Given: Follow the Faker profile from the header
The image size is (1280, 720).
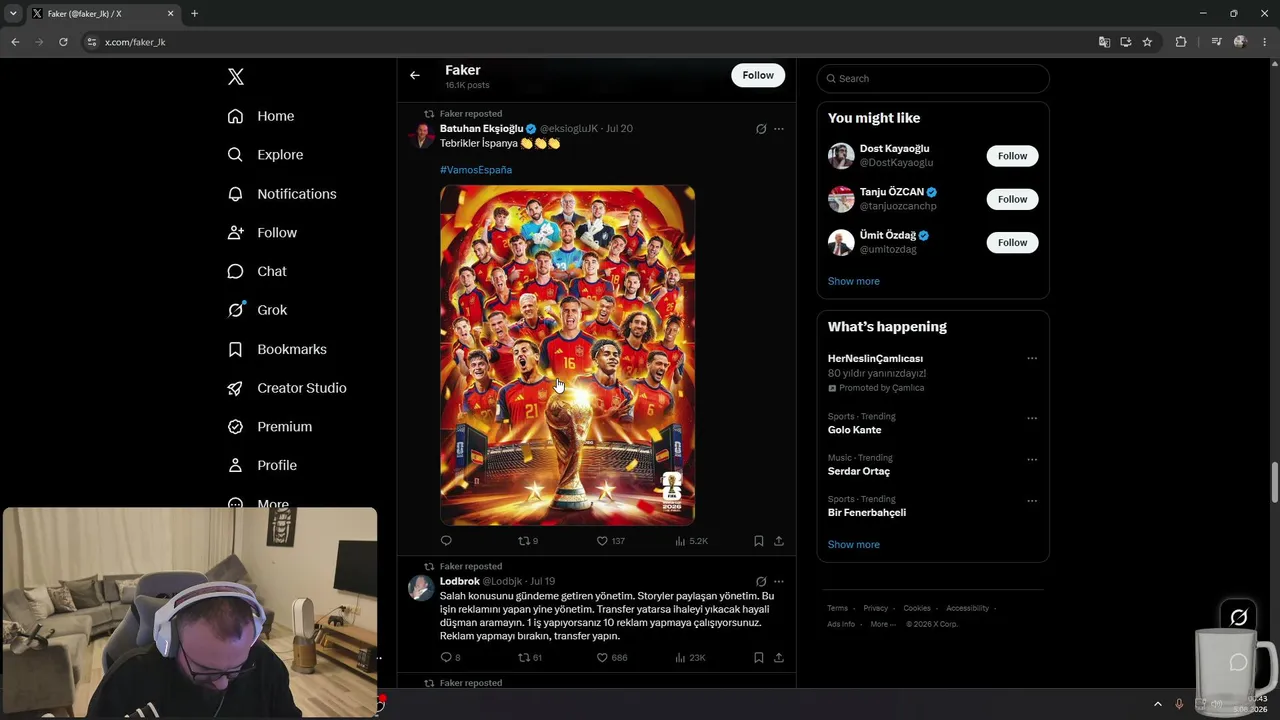Looking at the screenshot, I should 758,75.
